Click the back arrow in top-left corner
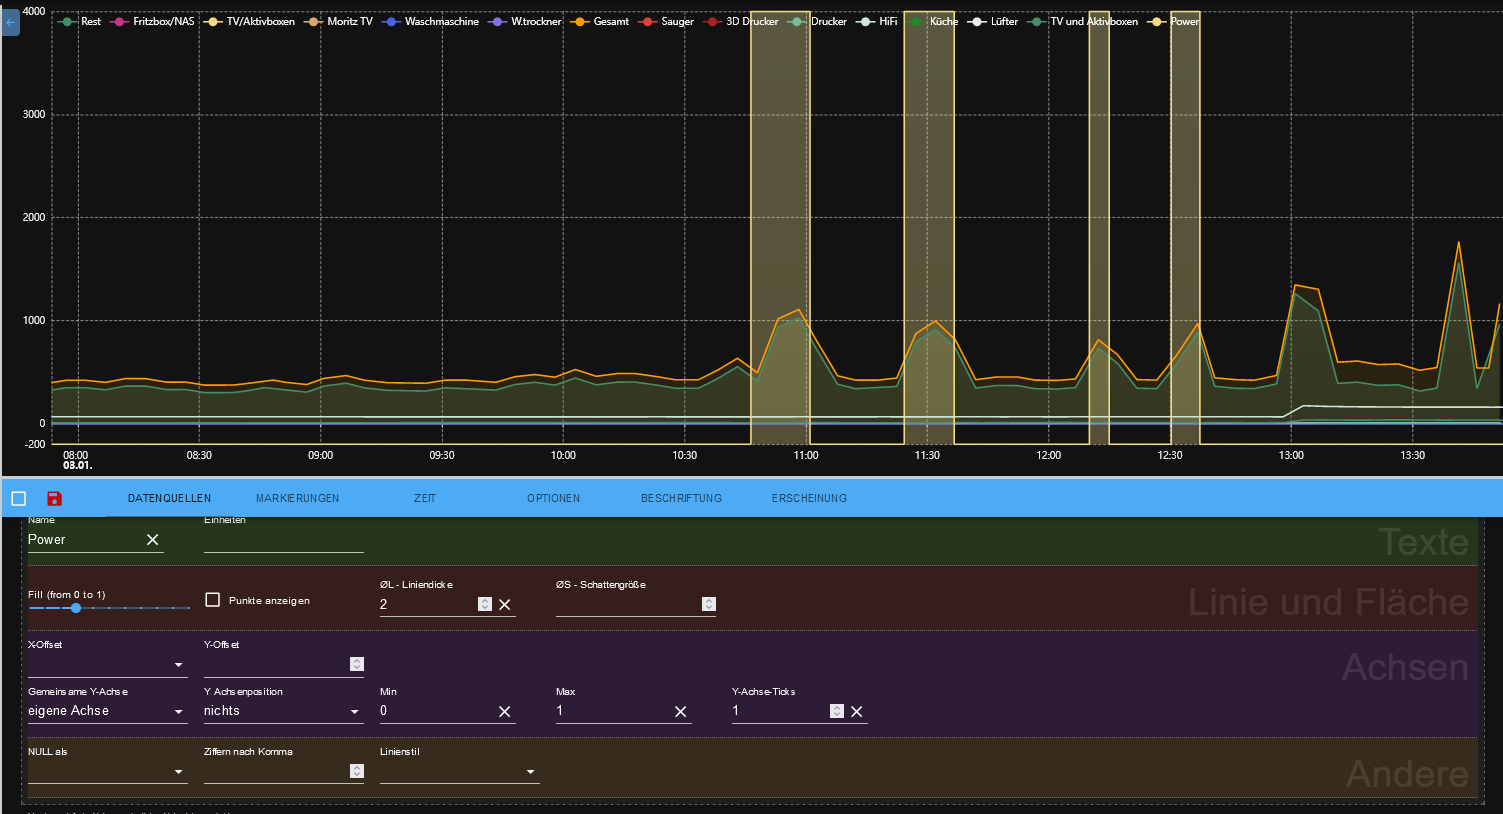Image resolution: width=1503 pixels, height=814 pixels. tap(10, 22)
